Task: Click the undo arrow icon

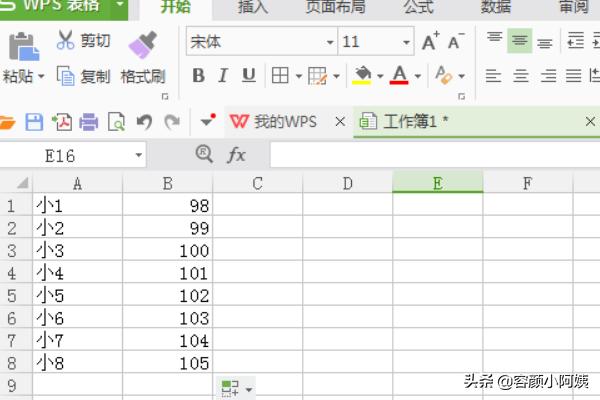Action: coord(144,122)
